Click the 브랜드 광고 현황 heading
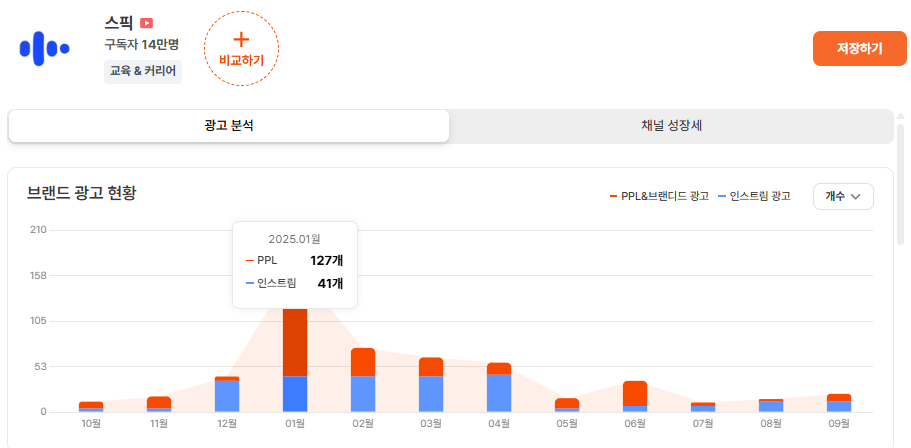This screenshot has width=911, height=448. pos(81,193)
